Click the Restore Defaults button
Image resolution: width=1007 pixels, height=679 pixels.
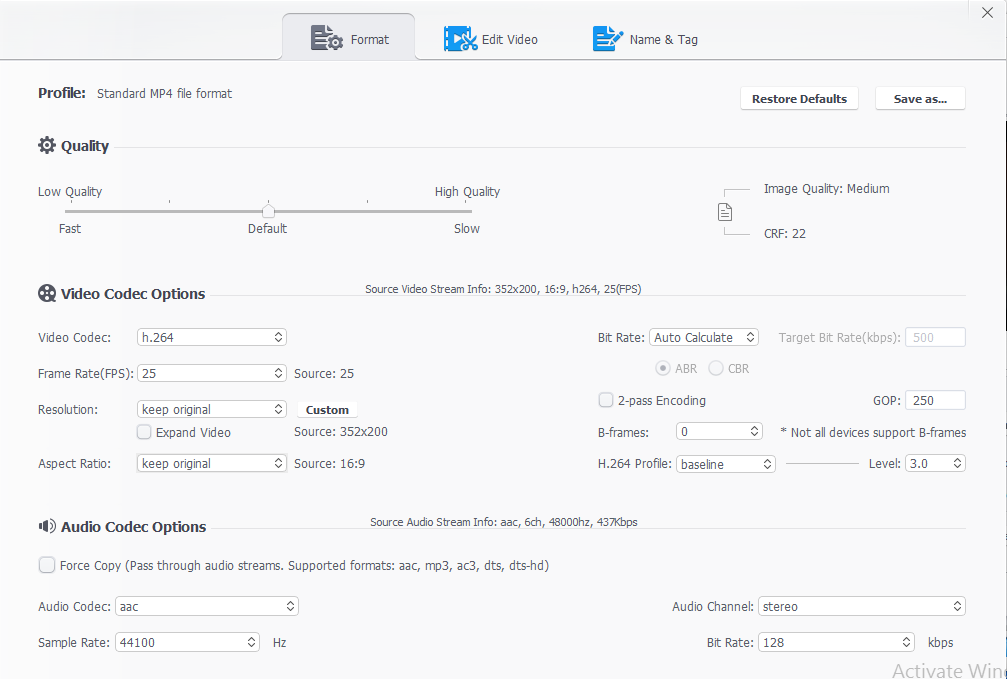pos(799,99)
